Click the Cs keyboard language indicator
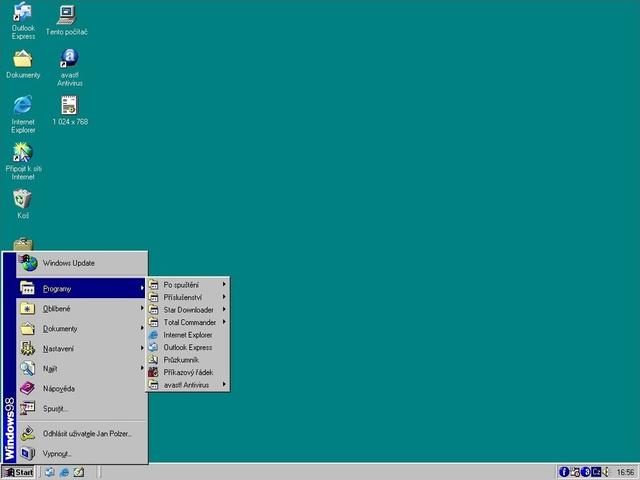Viewport: 640px width, 480px height. [x=596, y=472]
